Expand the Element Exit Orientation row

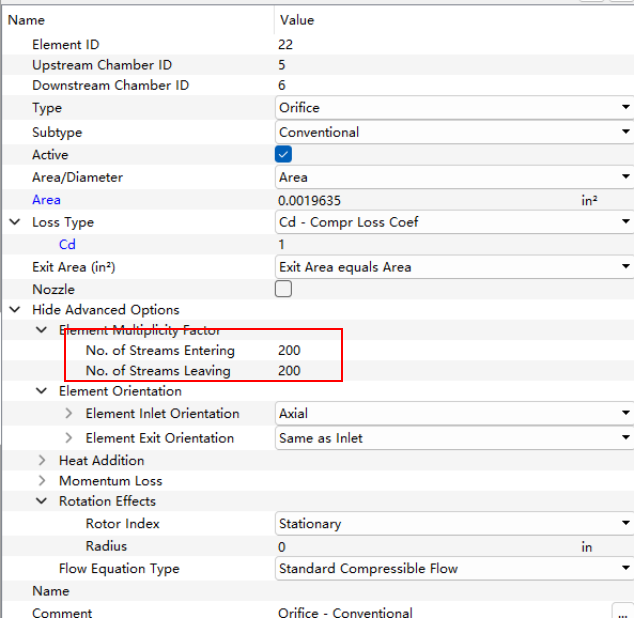point(68,438)
